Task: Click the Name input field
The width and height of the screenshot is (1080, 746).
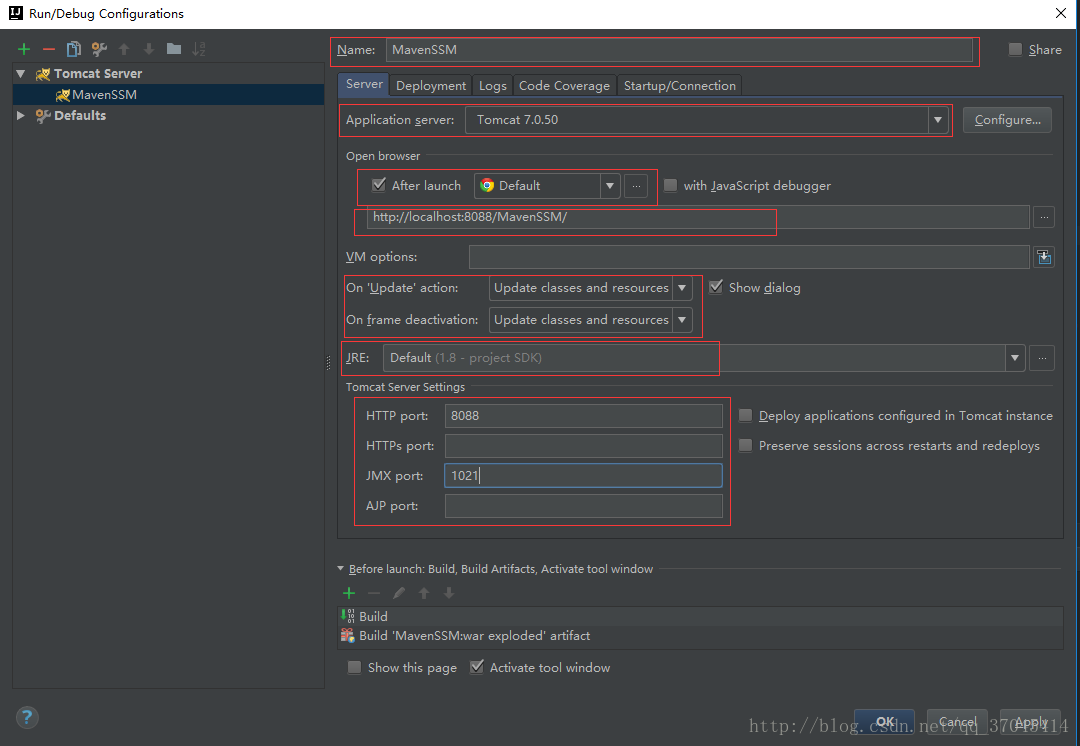Action: click(679, 50)
